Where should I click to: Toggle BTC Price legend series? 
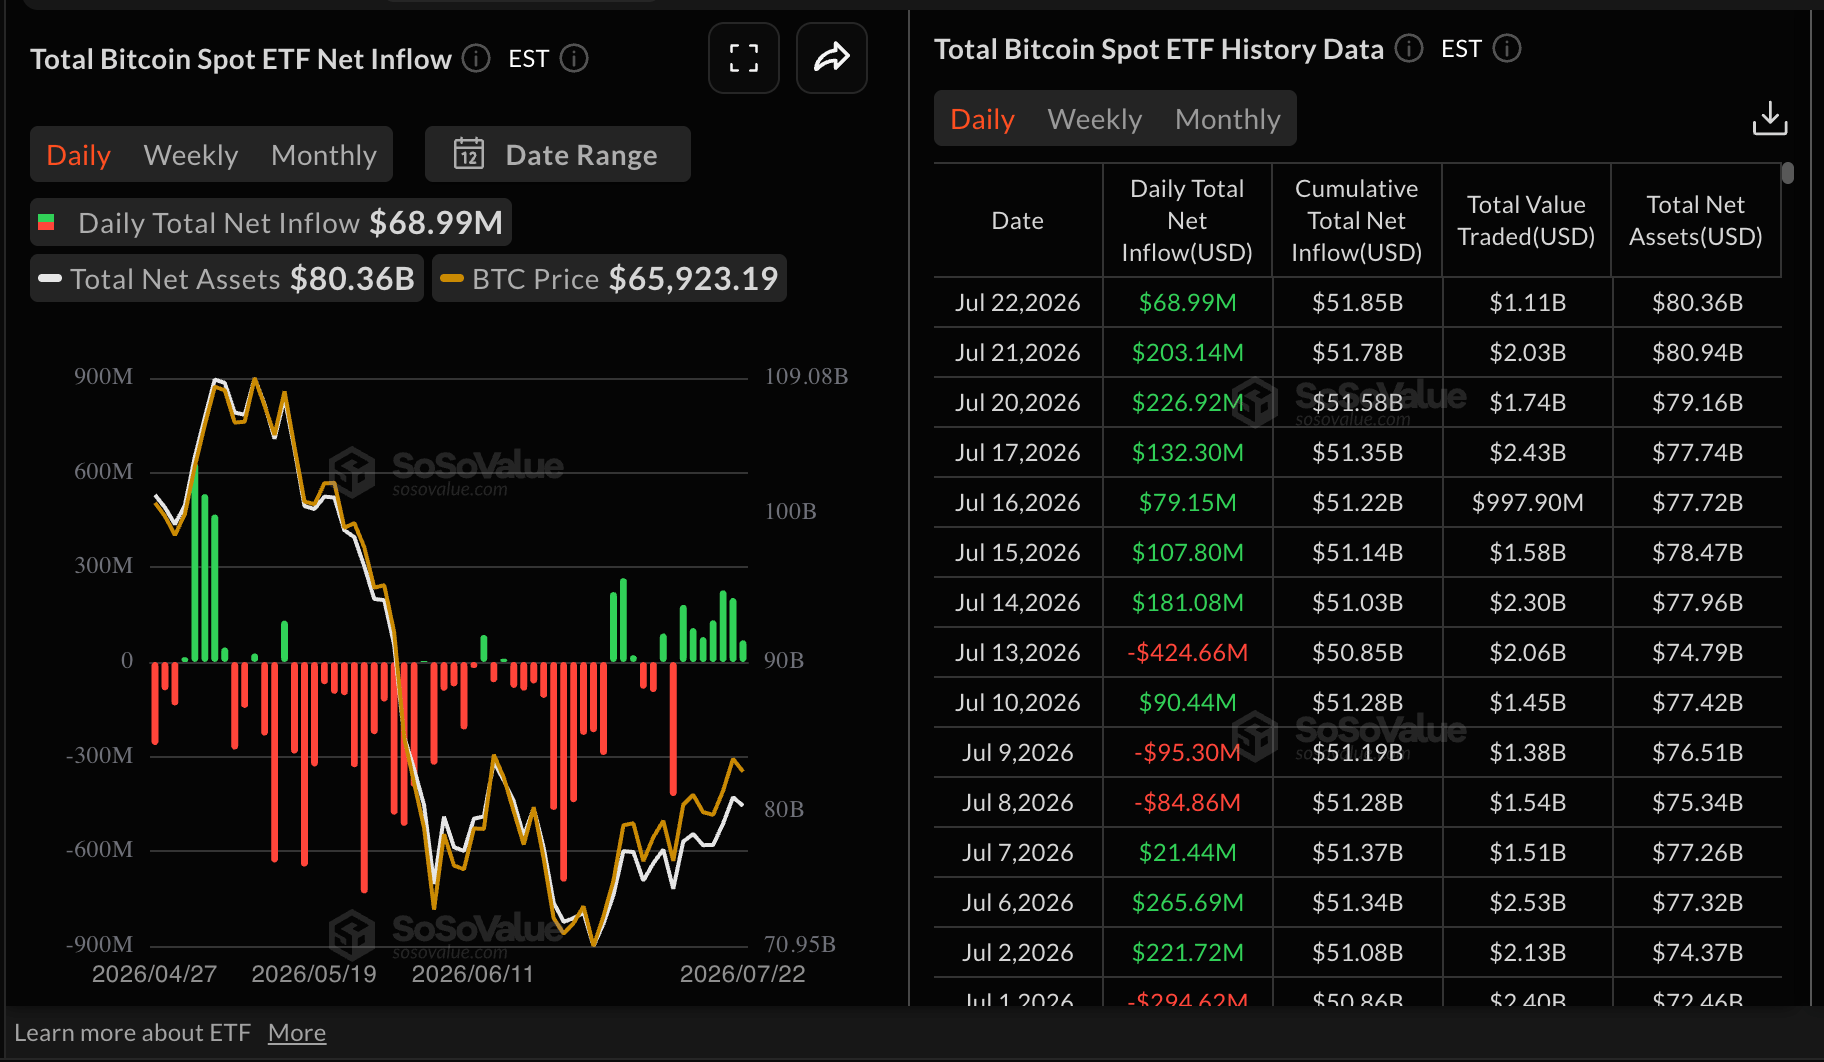609,278
